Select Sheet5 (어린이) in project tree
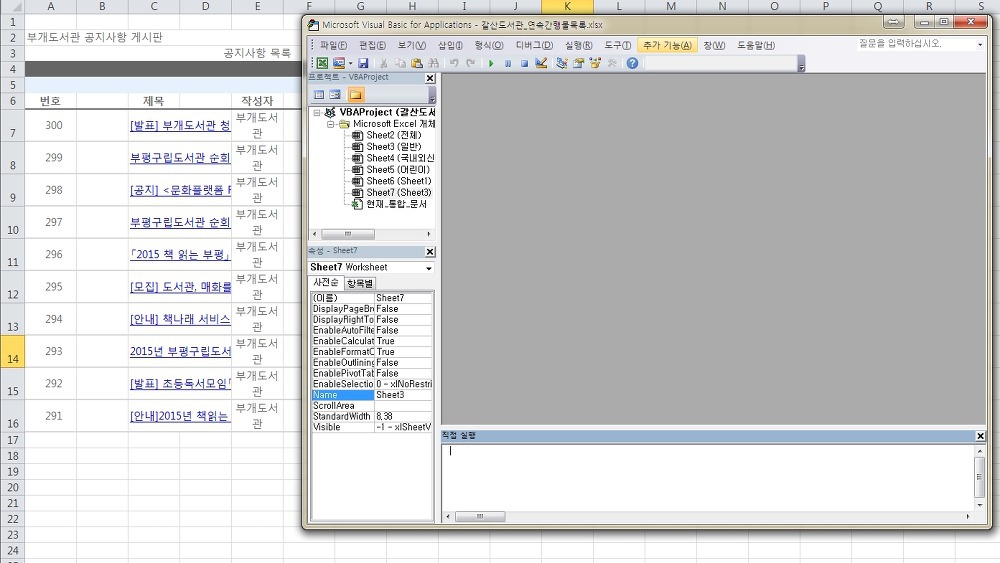The width and height of the screenshot is (1000, 563). pos(398,170)
